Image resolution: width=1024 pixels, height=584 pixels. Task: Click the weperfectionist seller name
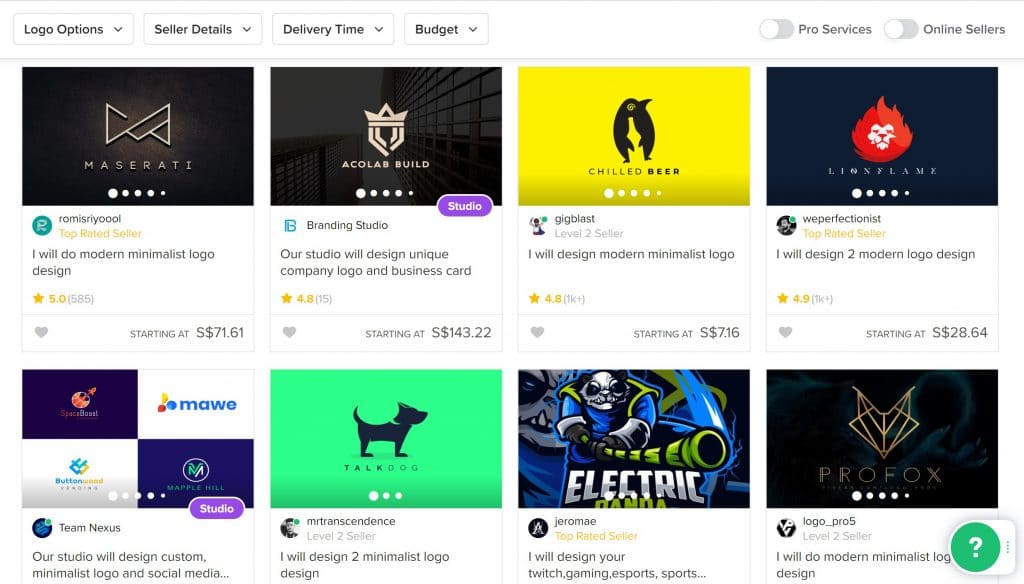[x=841, y=218]
